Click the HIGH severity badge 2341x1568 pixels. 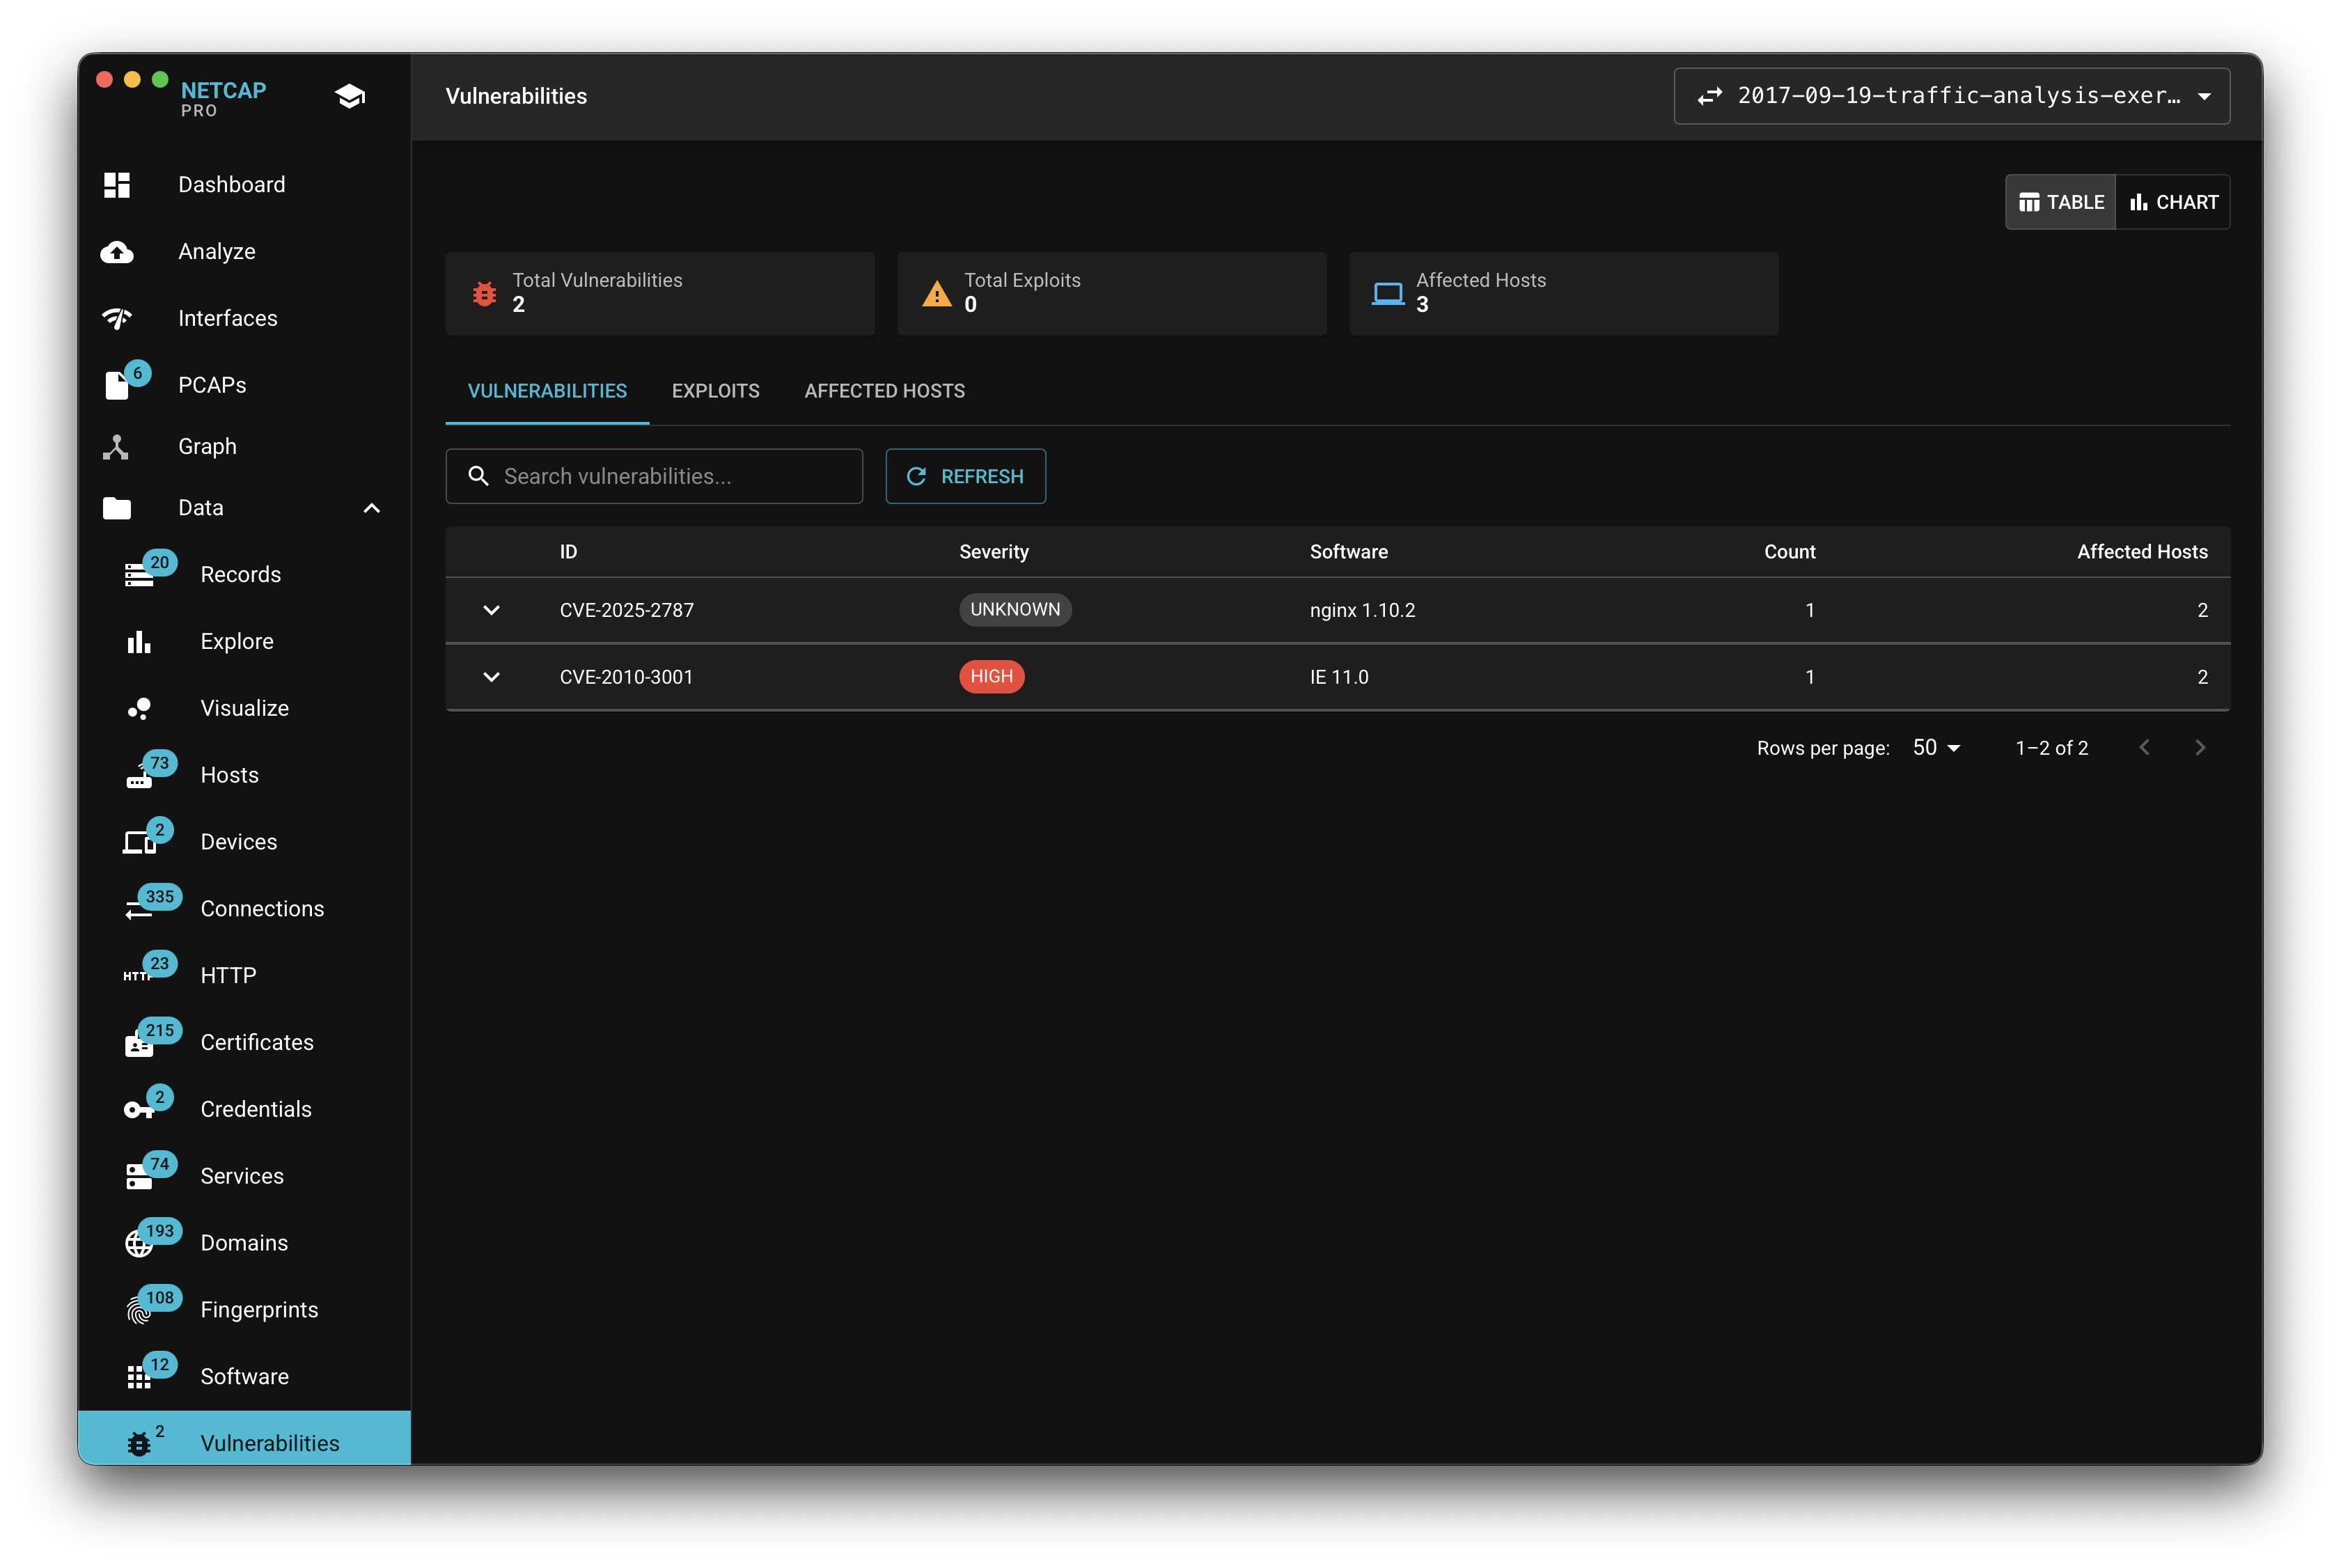pyautogui.click(x=992, y=677)
